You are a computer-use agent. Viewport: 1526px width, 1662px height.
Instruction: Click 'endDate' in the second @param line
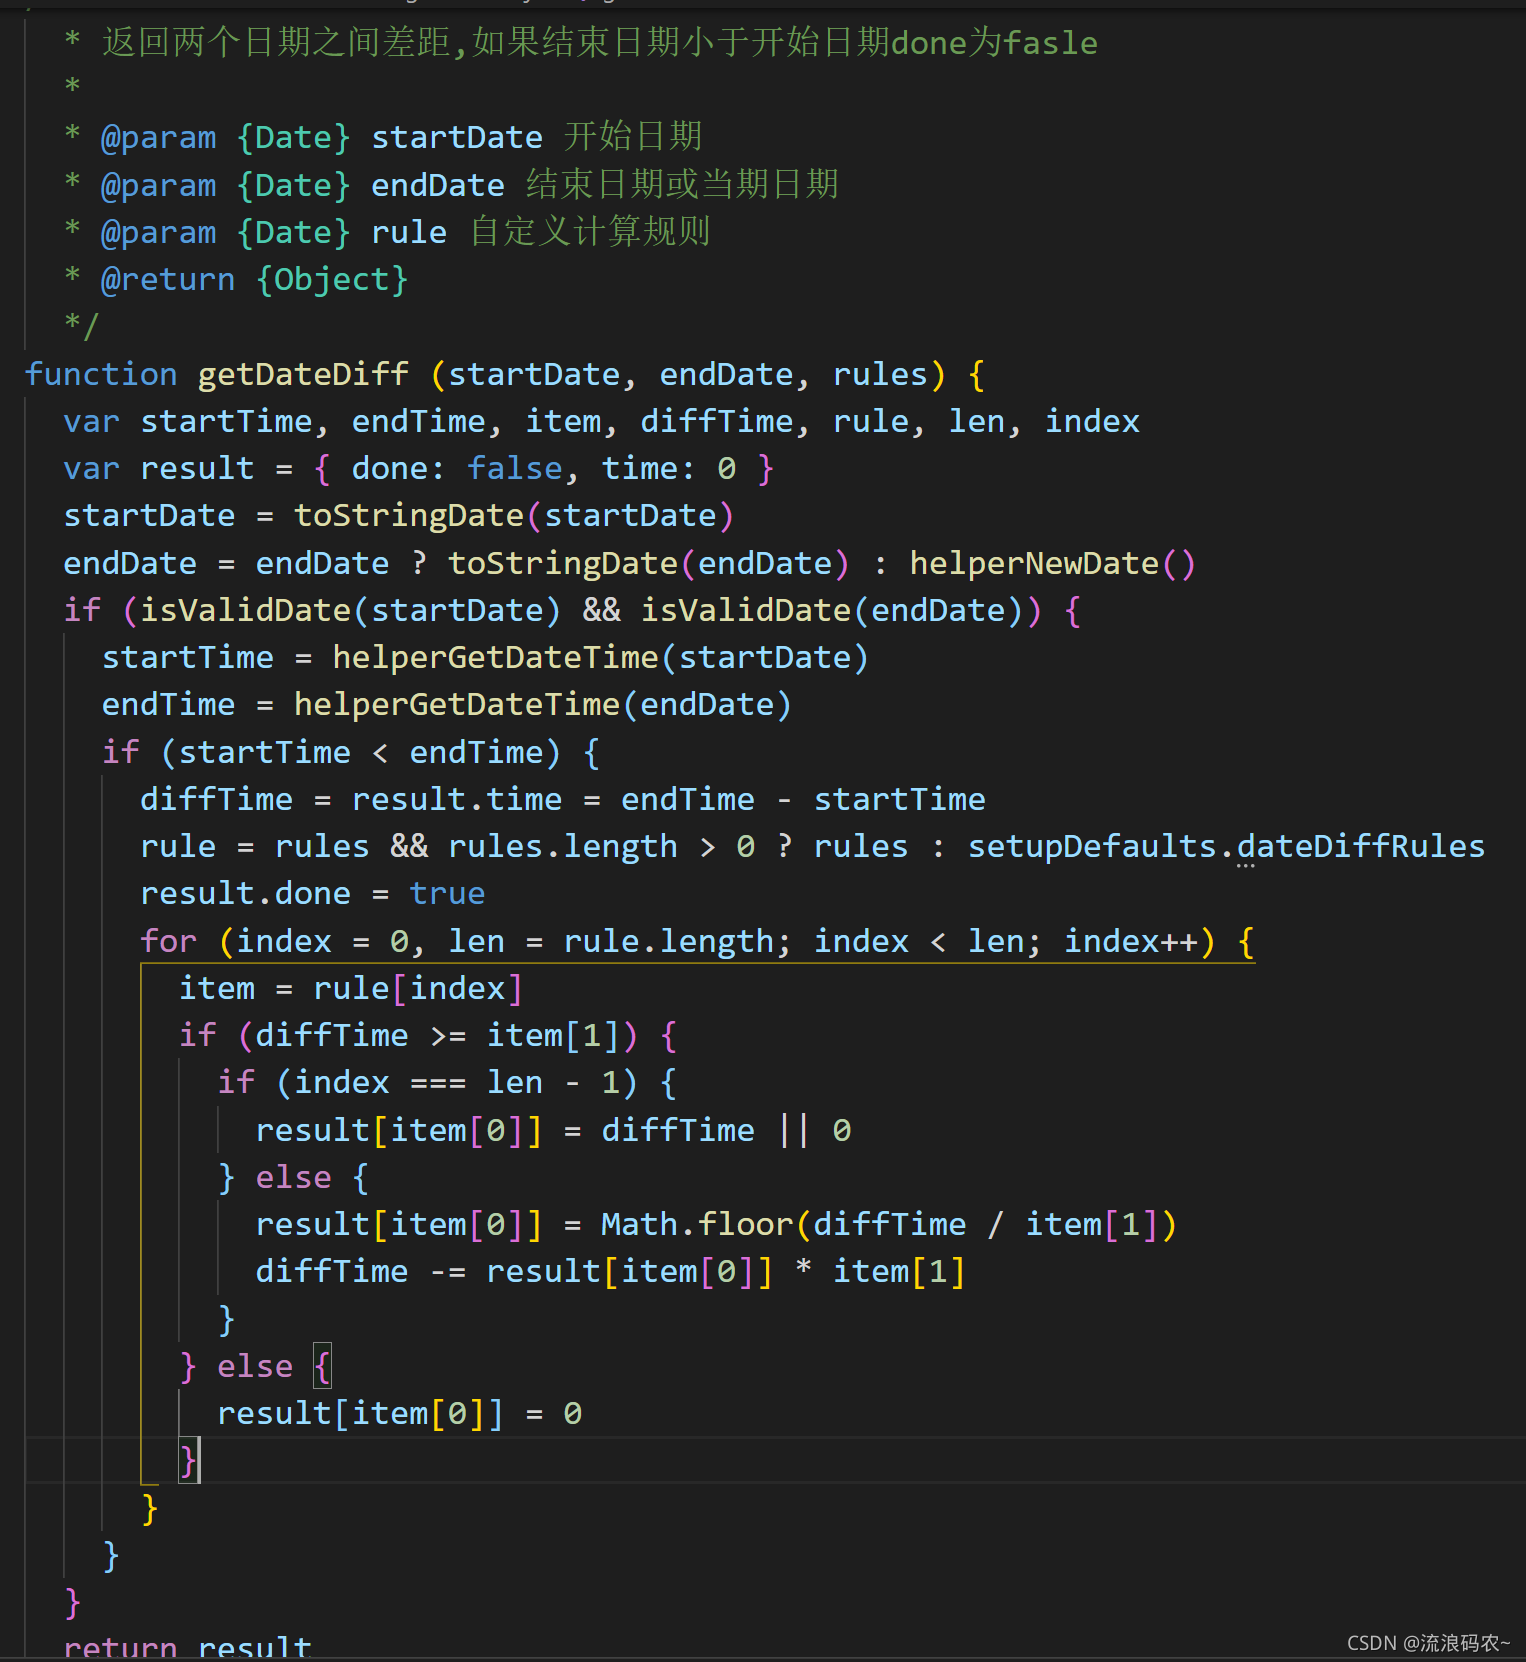[x=438, y=185]
